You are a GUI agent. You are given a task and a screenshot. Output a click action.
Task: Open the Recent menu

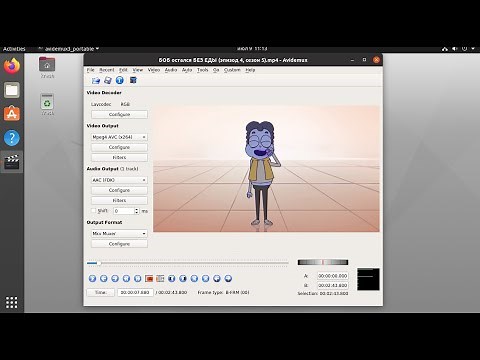coord(107,70)
